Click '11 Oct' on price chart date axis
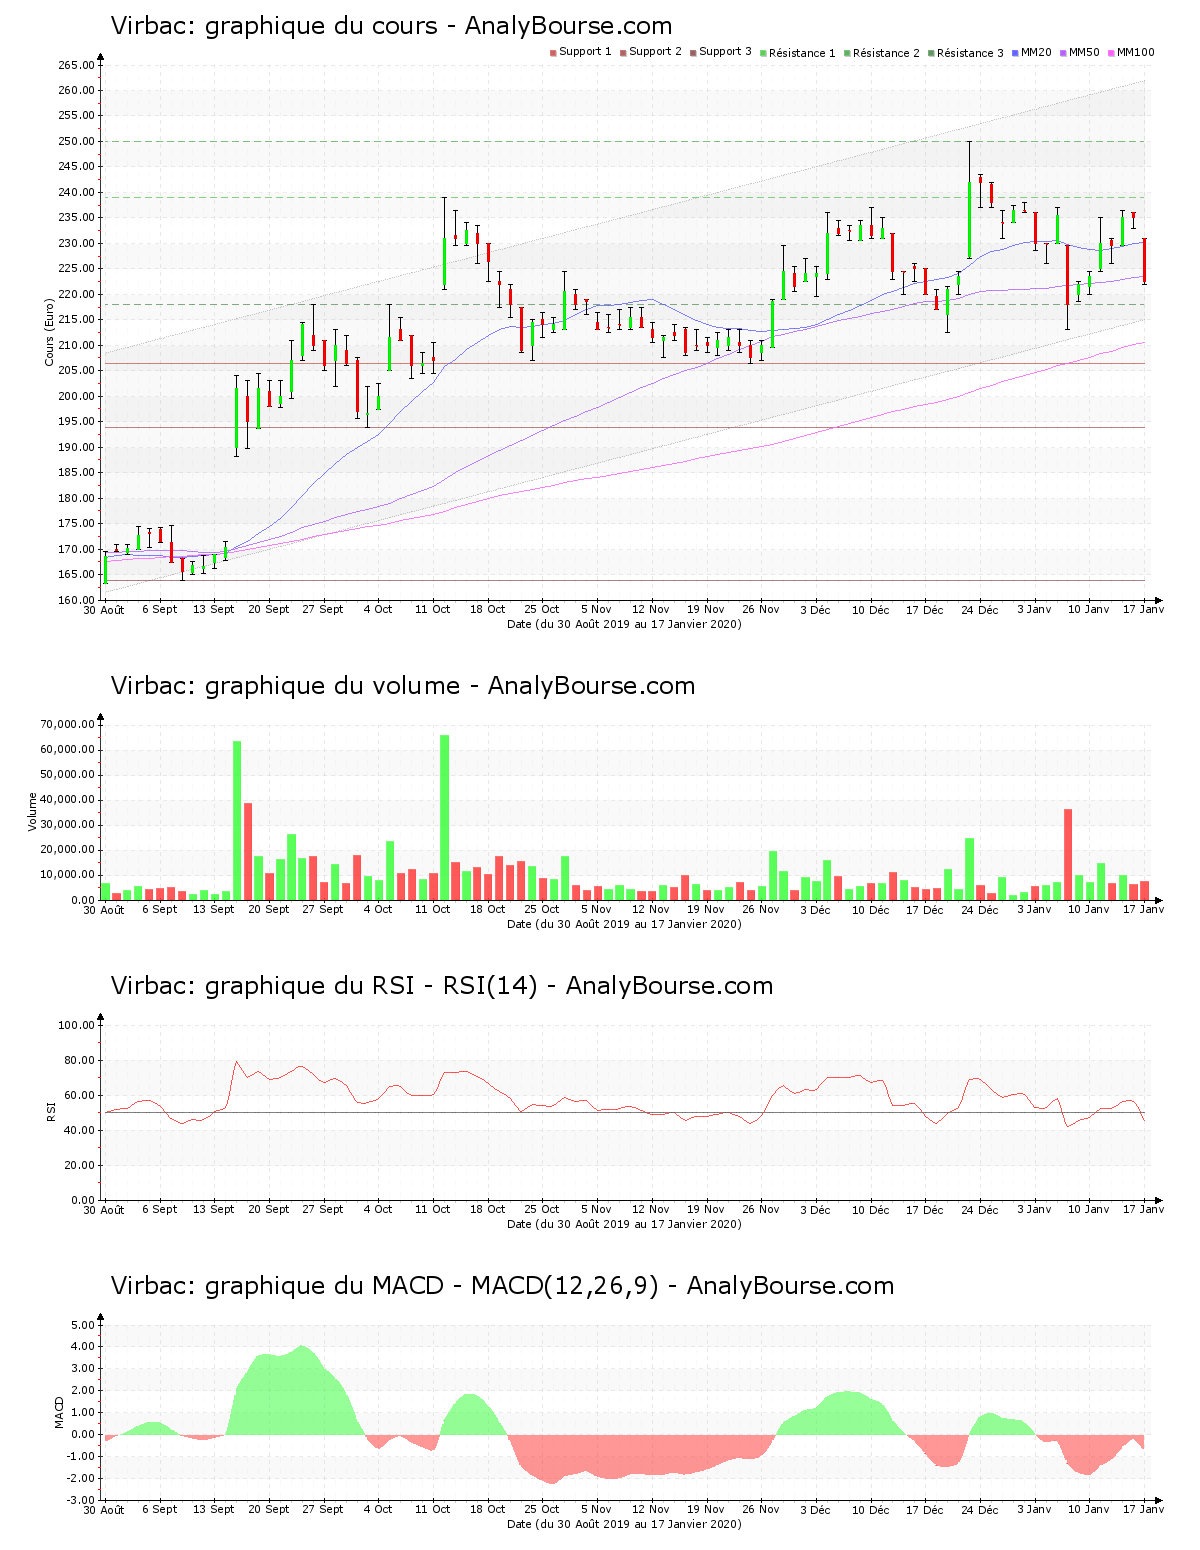Screen dimensions: 1200x1550 (x=433, y=609)
